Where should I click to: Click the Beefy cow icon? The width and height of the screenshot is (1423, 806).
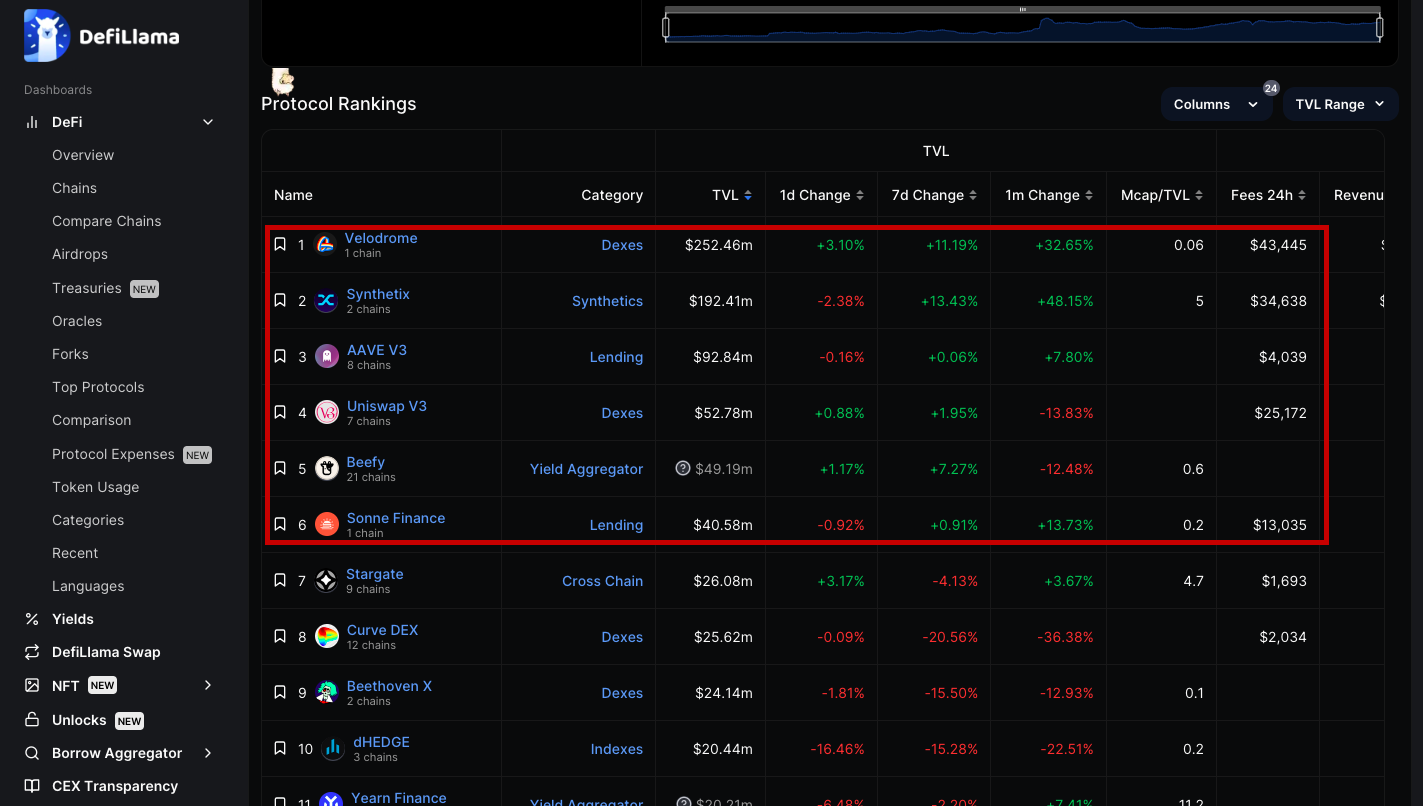327,469
